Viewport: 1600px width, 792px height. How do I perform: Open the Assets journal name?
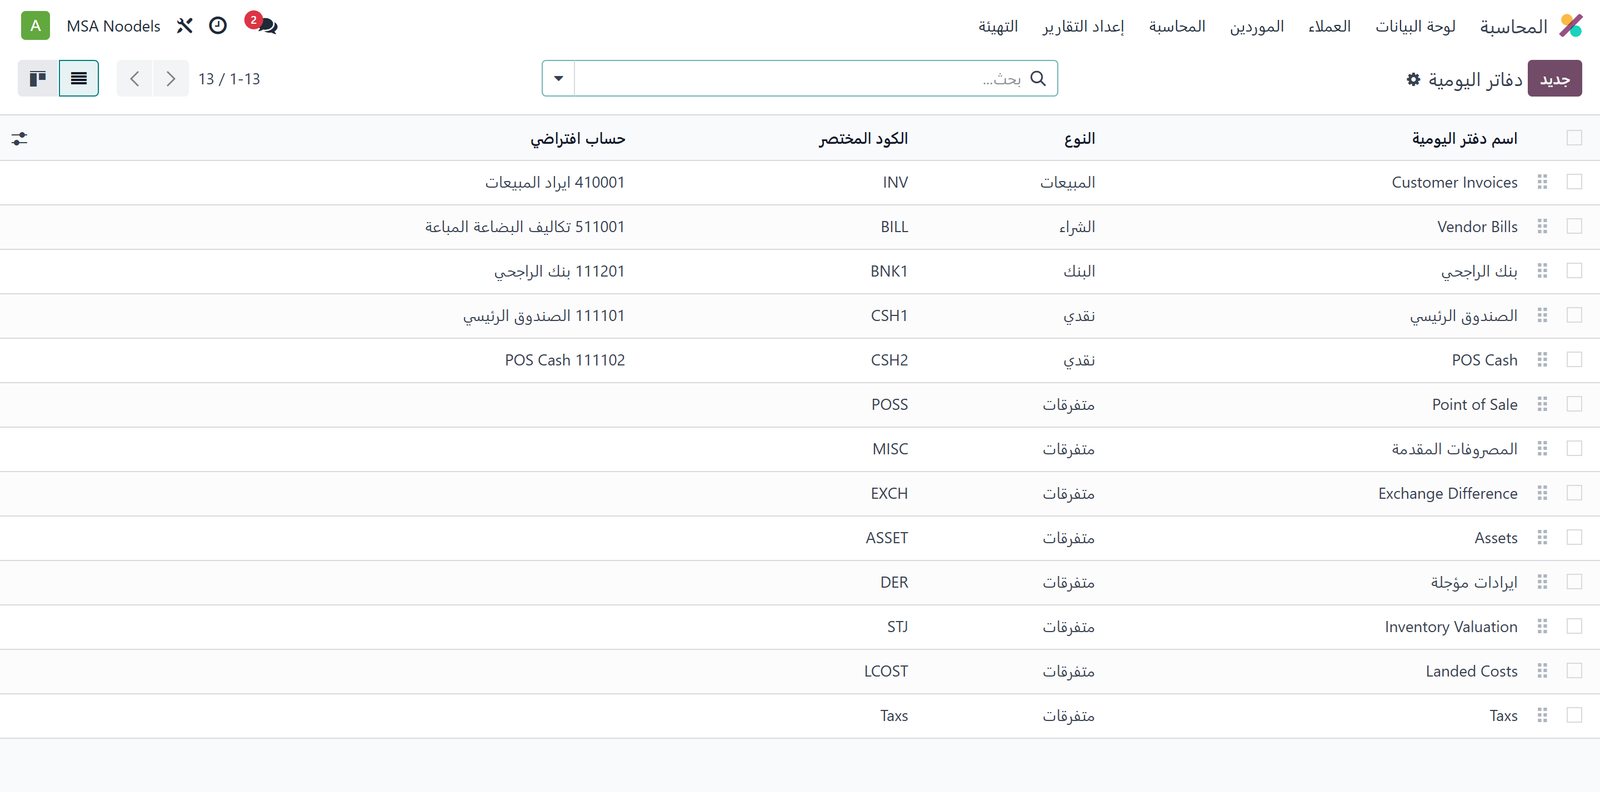point(1496,538)
